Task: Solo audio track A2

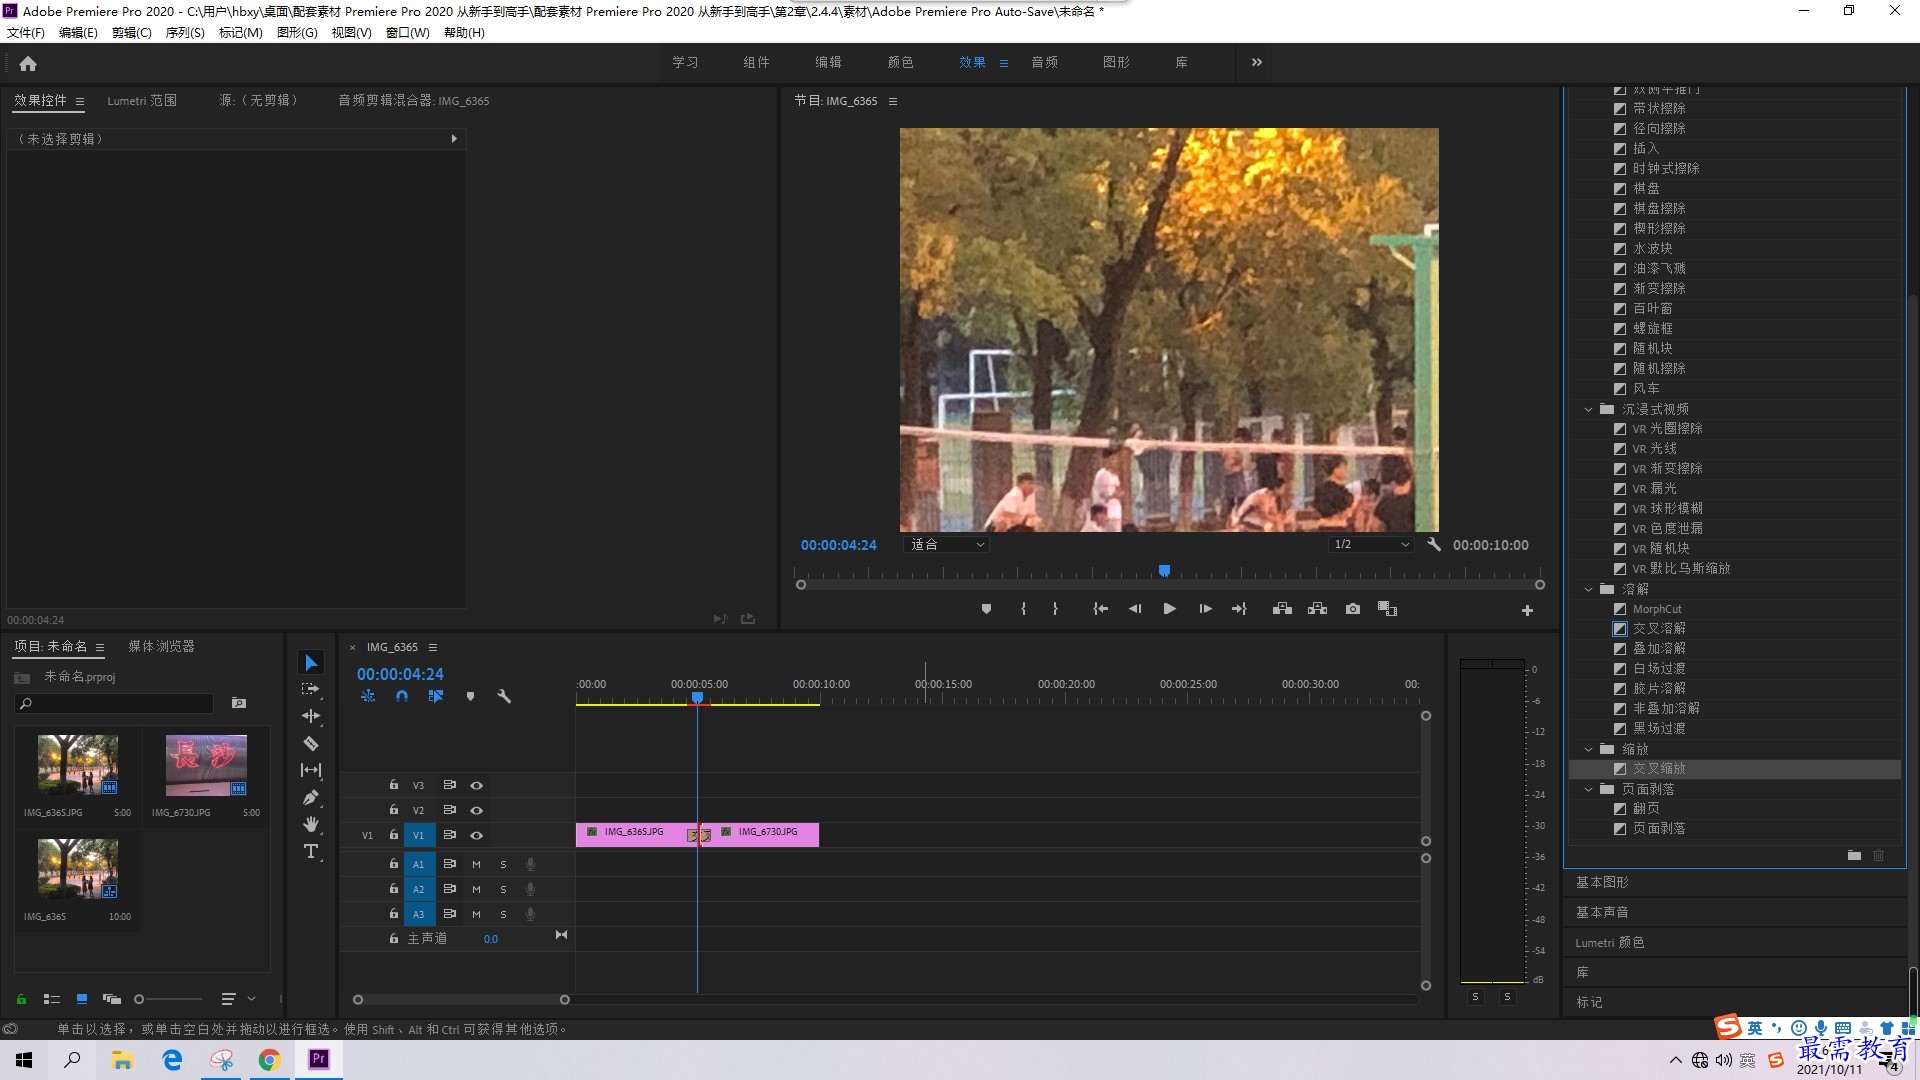Action: click(503, 889)
